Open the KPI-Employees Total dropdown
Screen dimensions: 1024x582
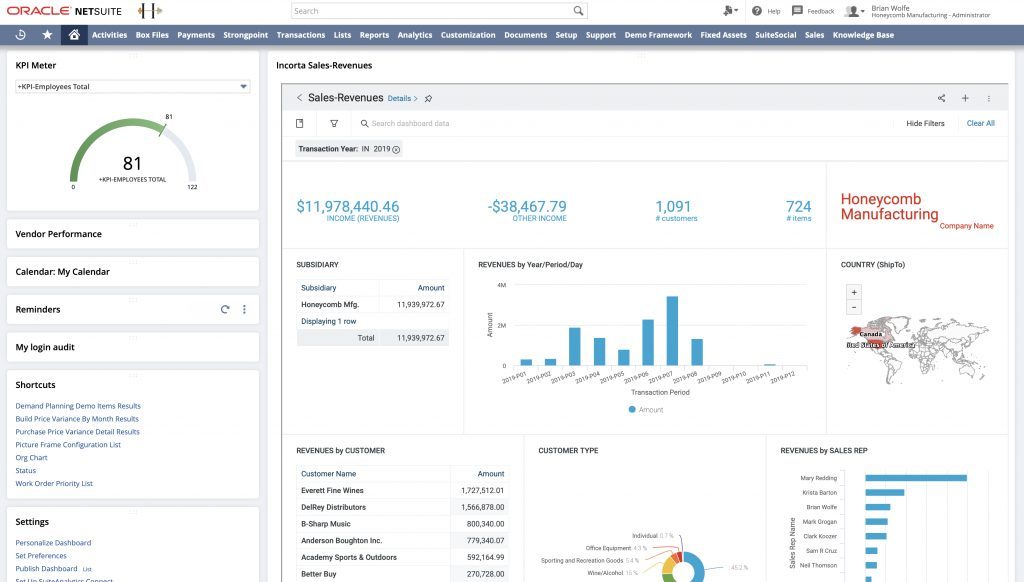pyautogui.click(x=133, y=86)
